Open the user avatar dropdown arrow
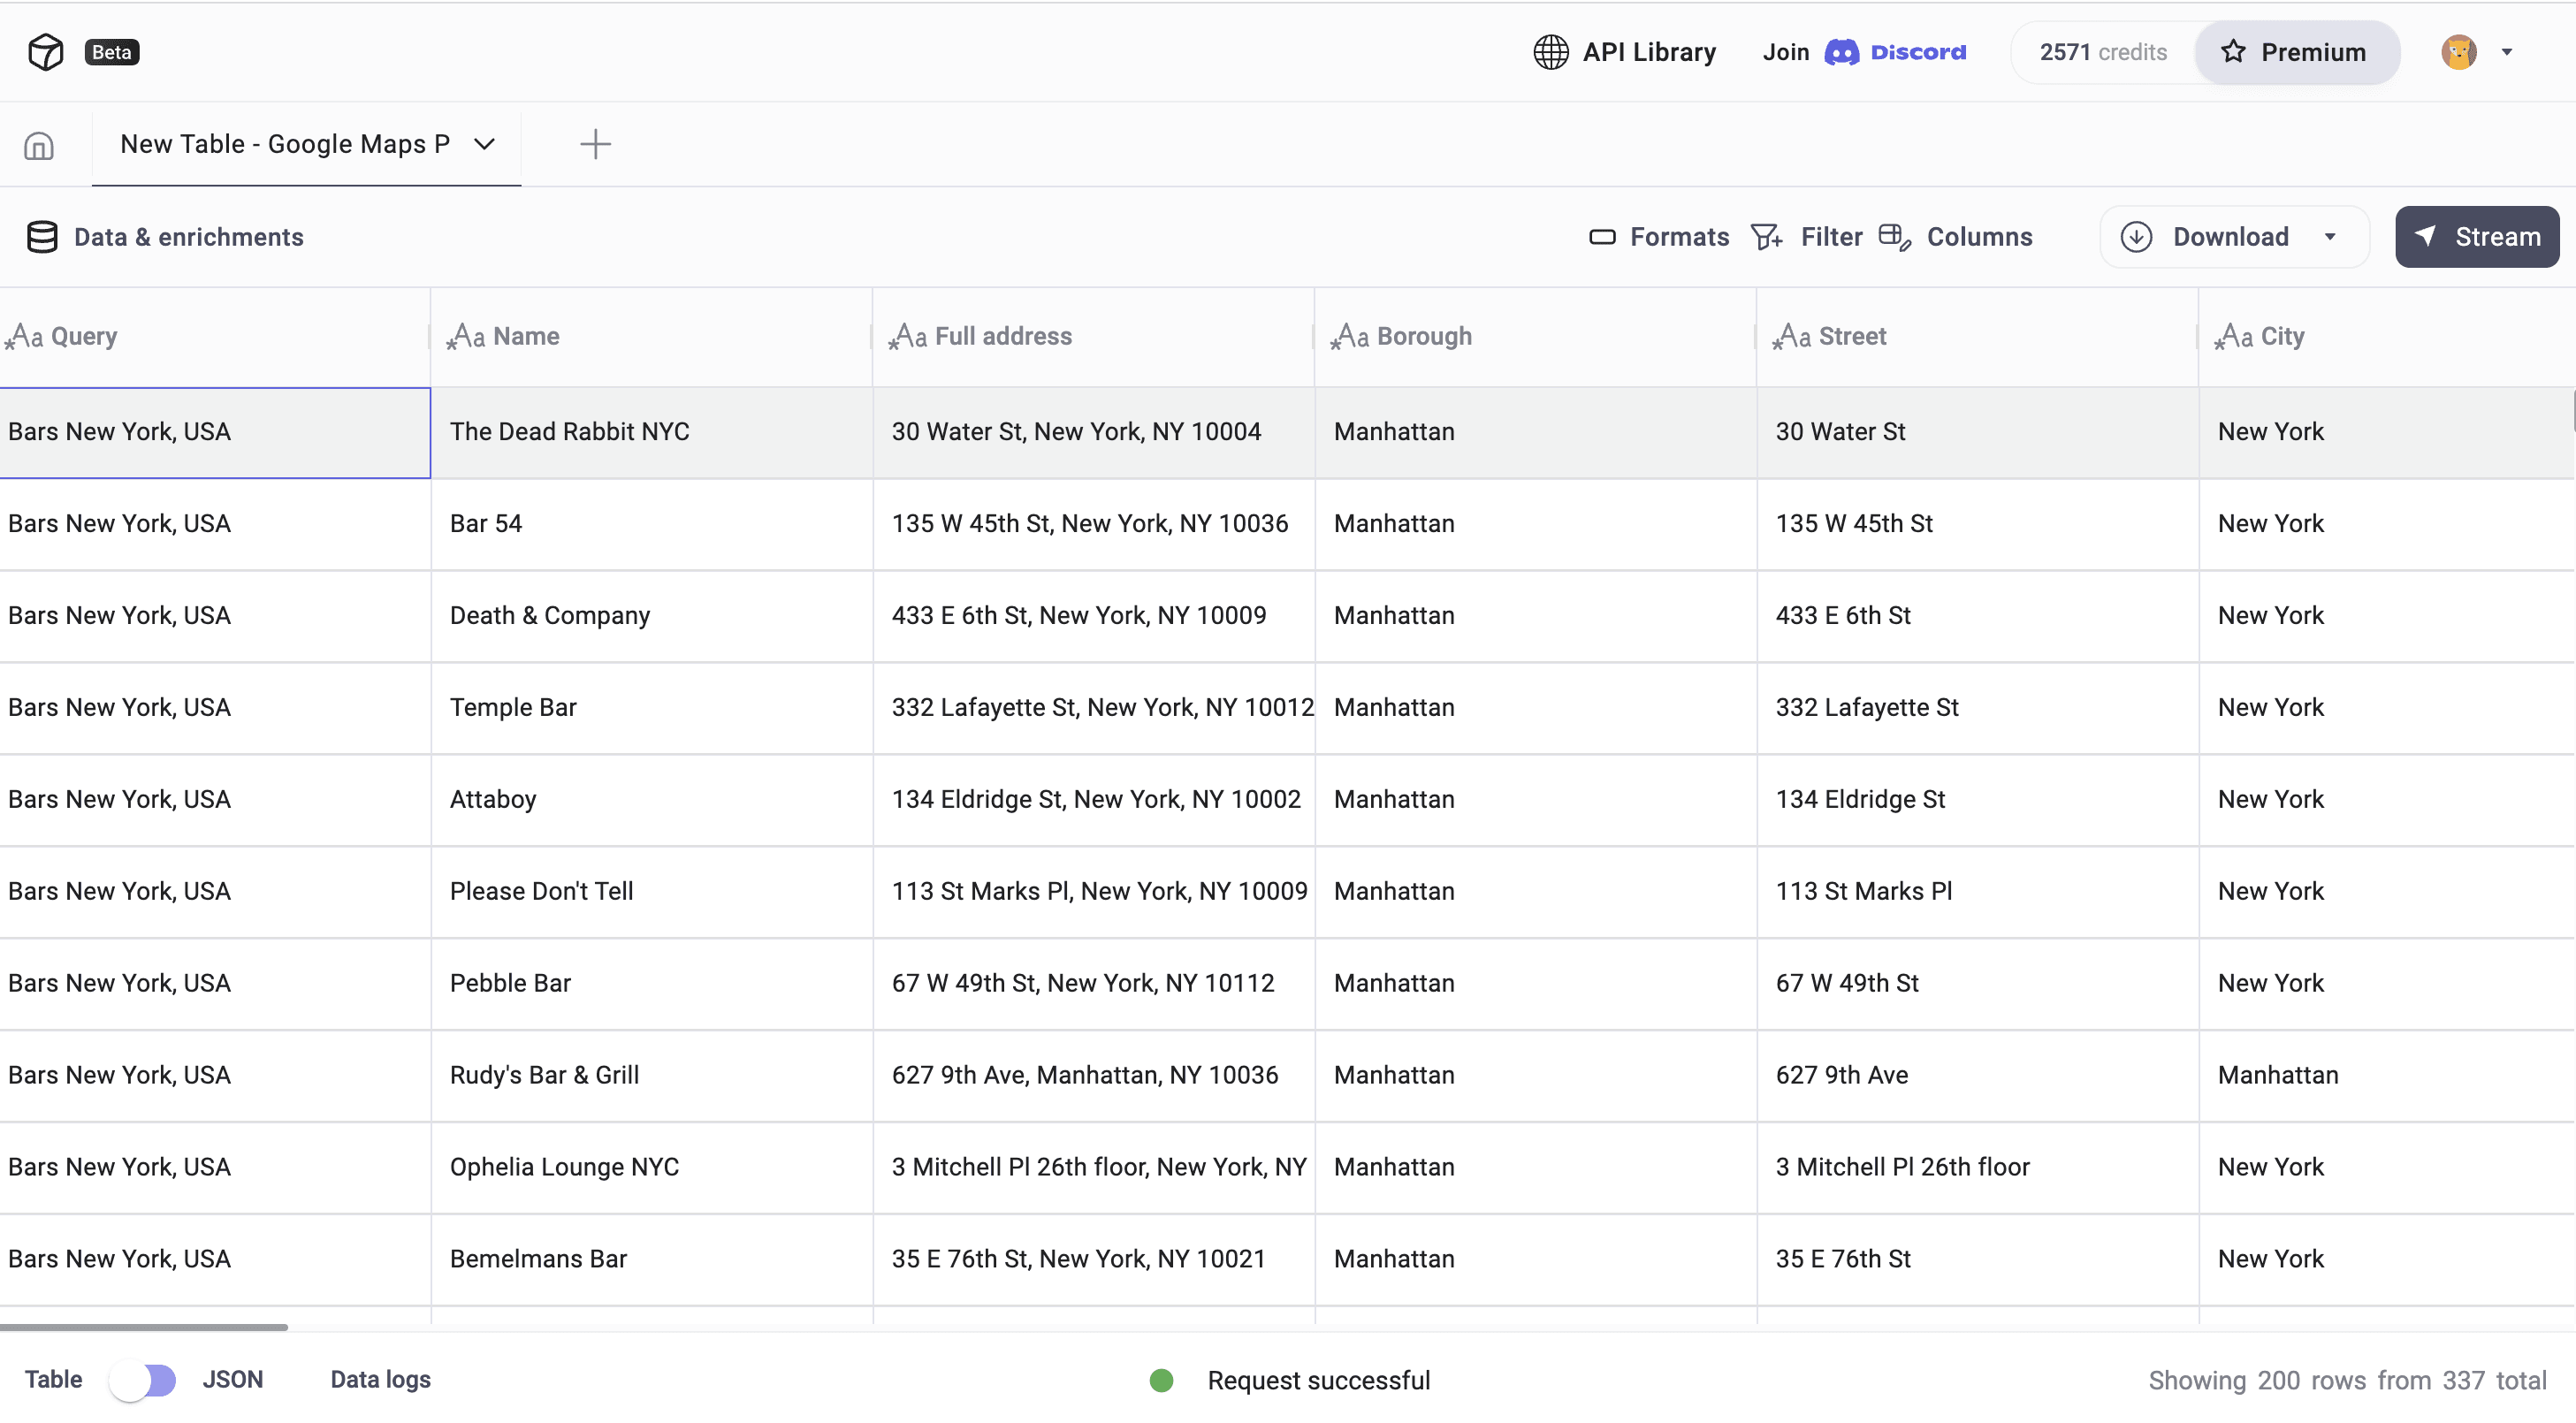This screenshot has height=1423, width=2576. point(2507,52)
